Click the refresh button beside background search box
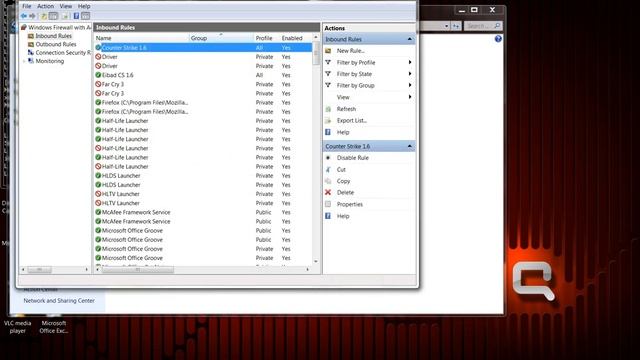Image resolution: width=640 pixels, height=360 pixels. coord(456,26)
